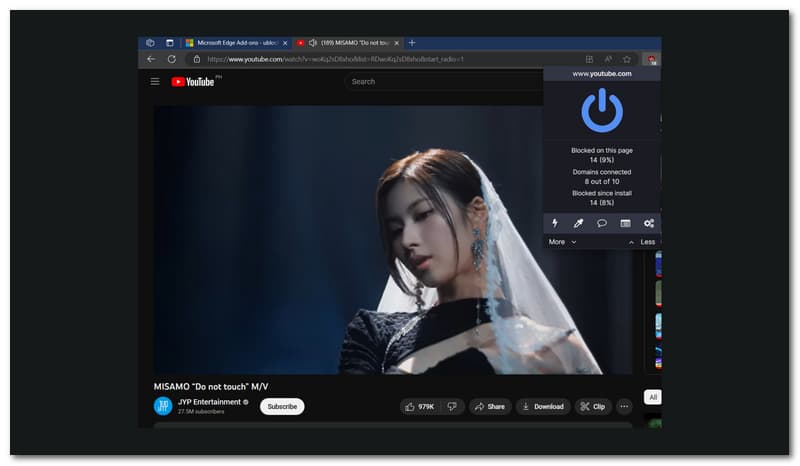Go to YouTube home via logo
Viewport: 800px width, 466px height.
[193, 82]
